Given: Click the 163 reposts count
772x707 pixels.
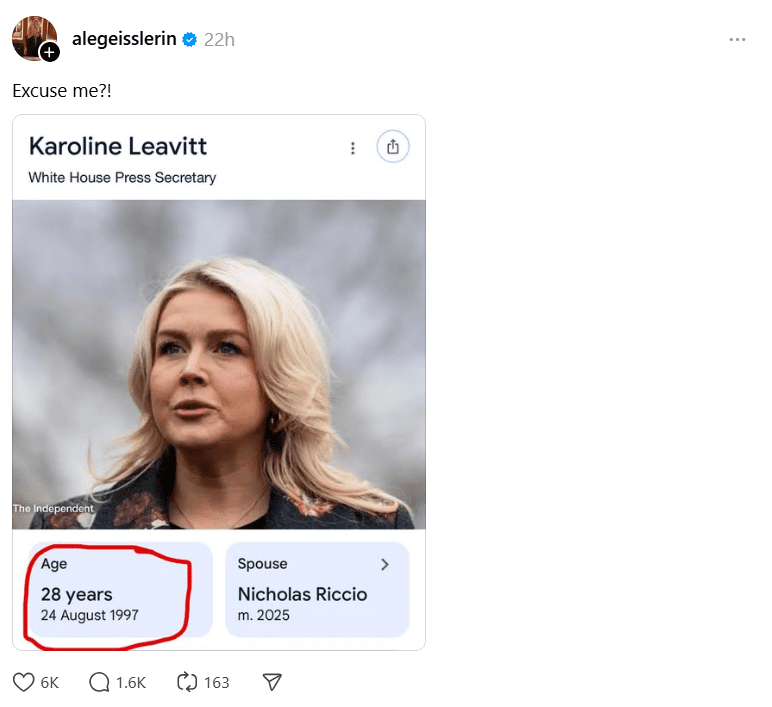Looking at the screenshot, I should point(216,682).
